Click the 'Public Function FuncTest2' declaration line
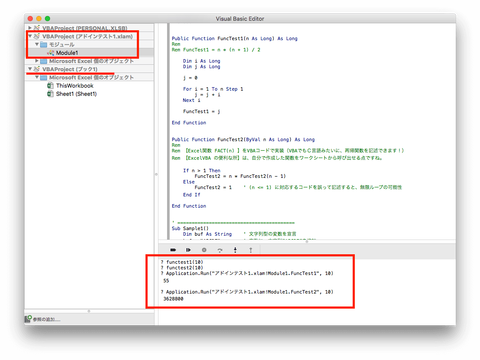480x360 pixels. click(x=243, y=139)
